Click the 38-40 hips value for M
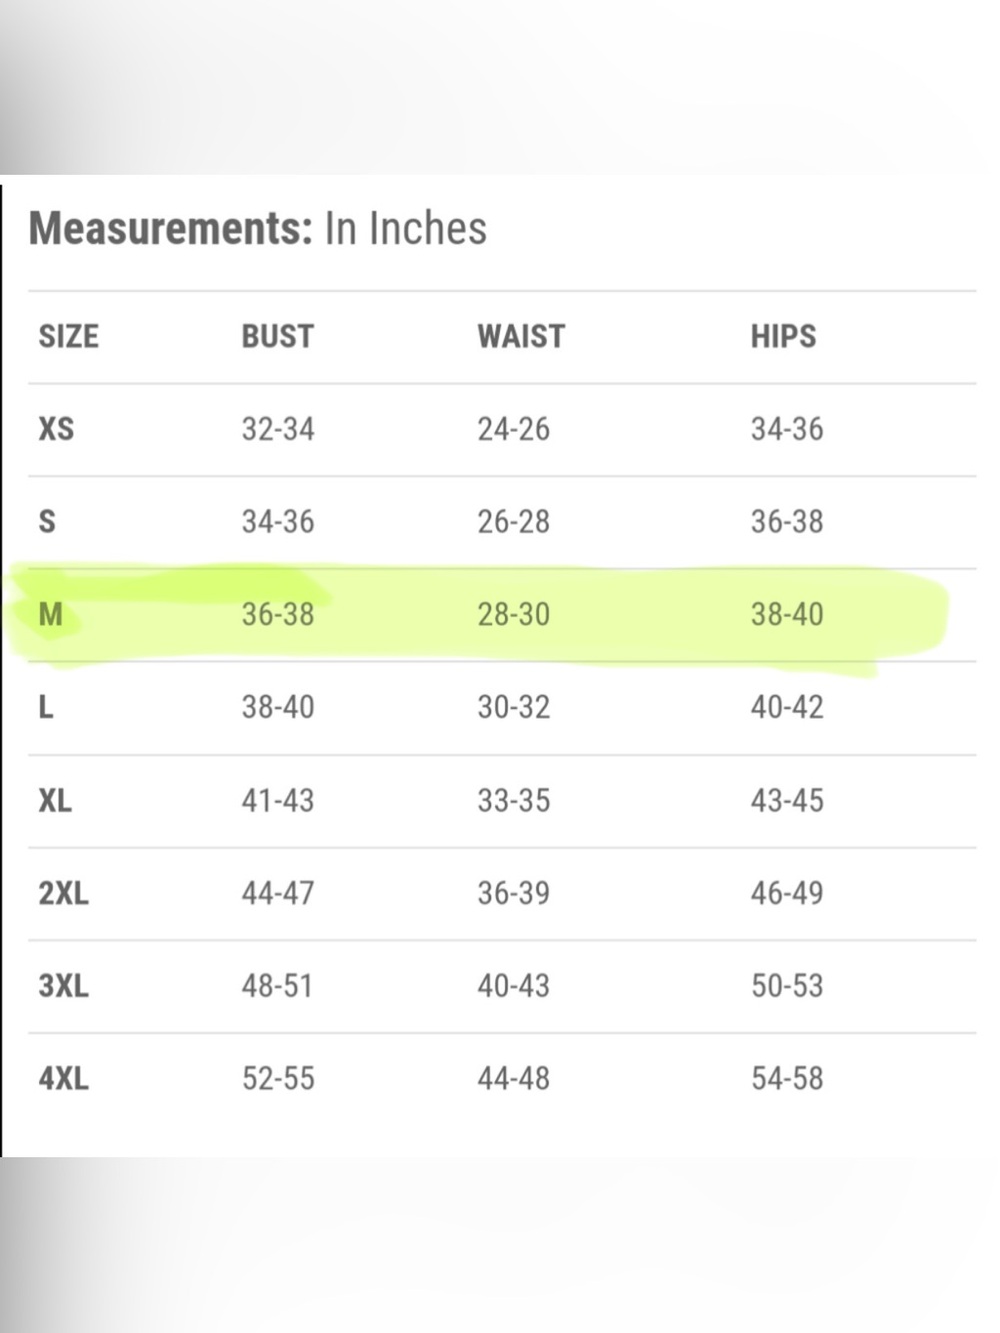This screenshot has height=1333, width=1000. pos(788,614)
